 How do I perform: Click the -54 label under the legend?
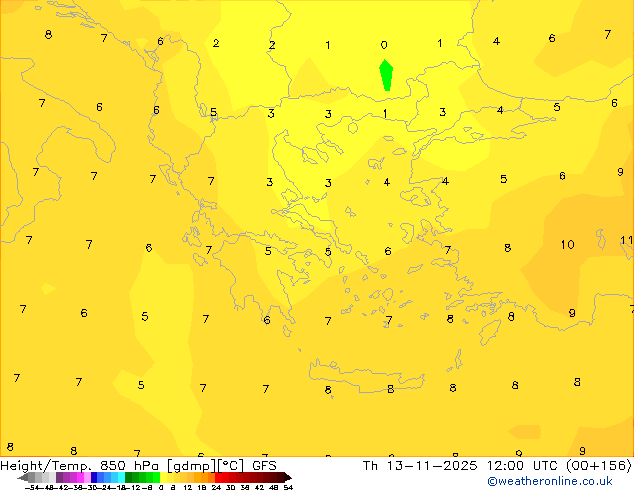[32, 487]
